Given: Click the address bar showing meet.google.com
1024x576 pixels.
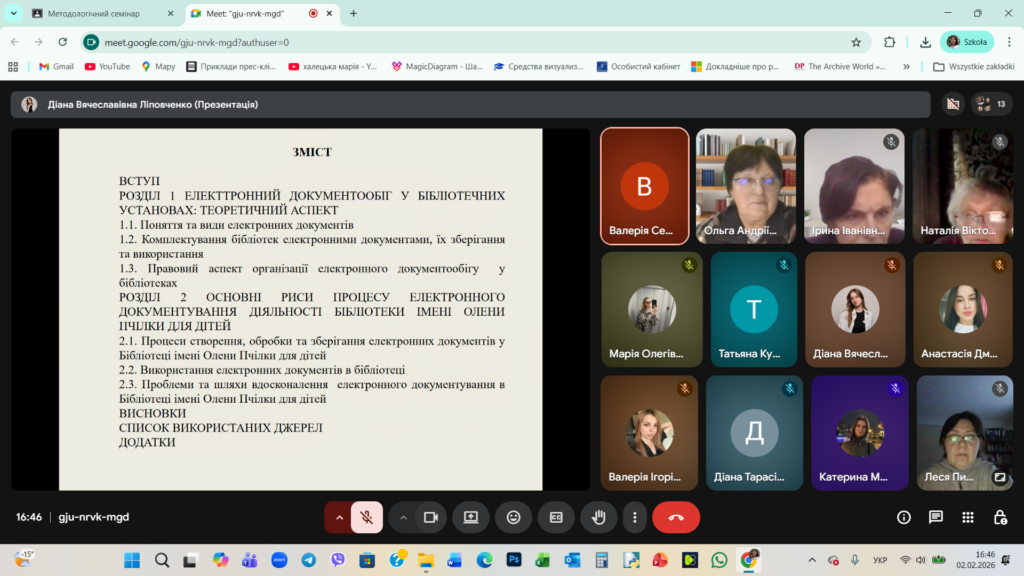Looking at the screenshot, I should [x=450, y=42].
